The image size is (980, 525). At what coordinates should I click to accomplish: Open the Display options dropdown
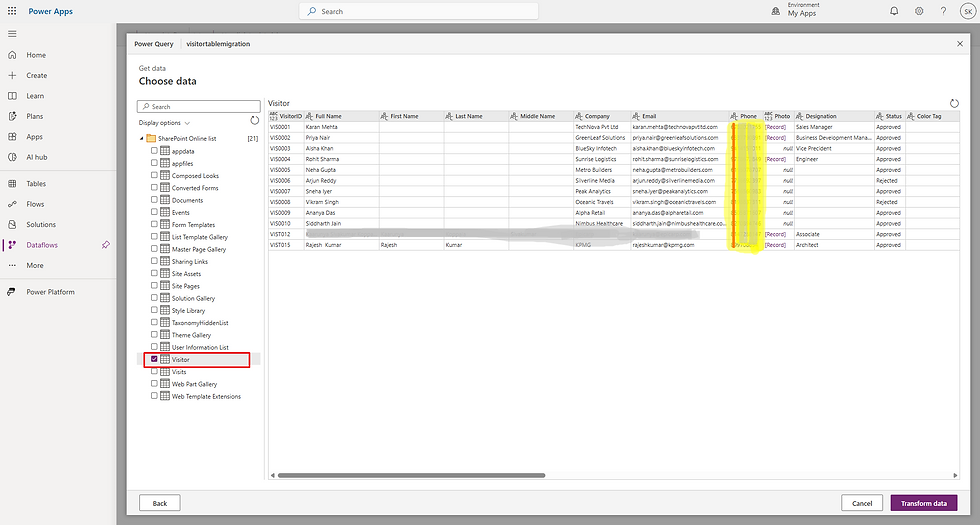164,123
